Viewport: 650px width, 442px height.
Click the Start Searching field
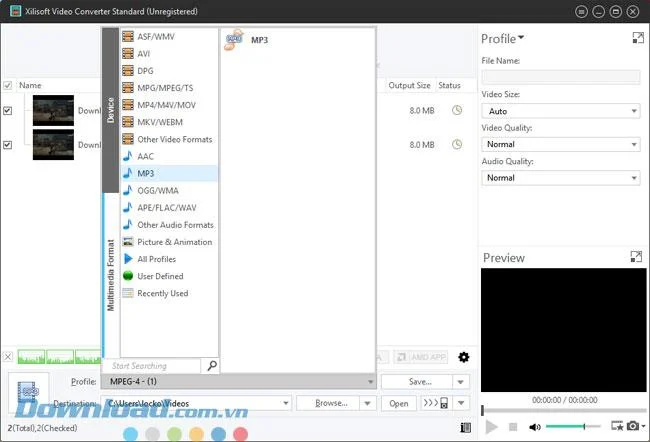point(152,366)
